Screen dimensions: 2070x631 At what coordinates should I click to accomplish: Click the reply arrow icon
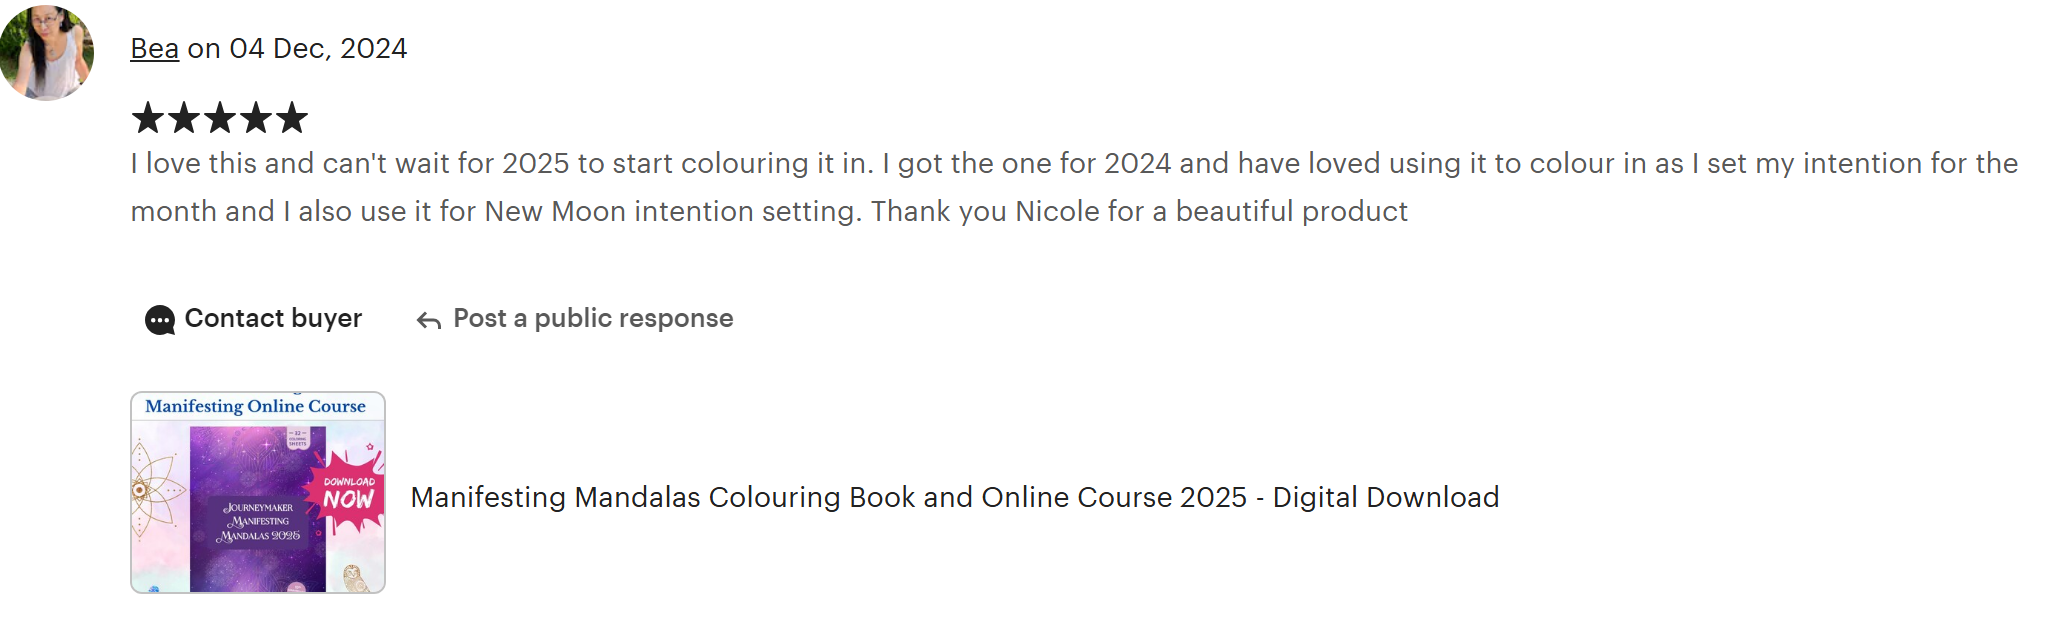pos(429,320)
